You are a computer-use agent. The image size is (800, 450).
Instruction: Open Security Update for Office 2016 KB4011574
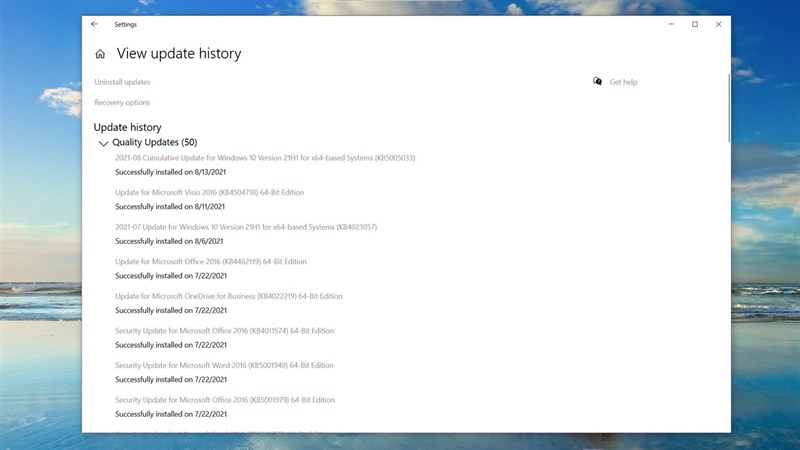[x=224, y=330]
